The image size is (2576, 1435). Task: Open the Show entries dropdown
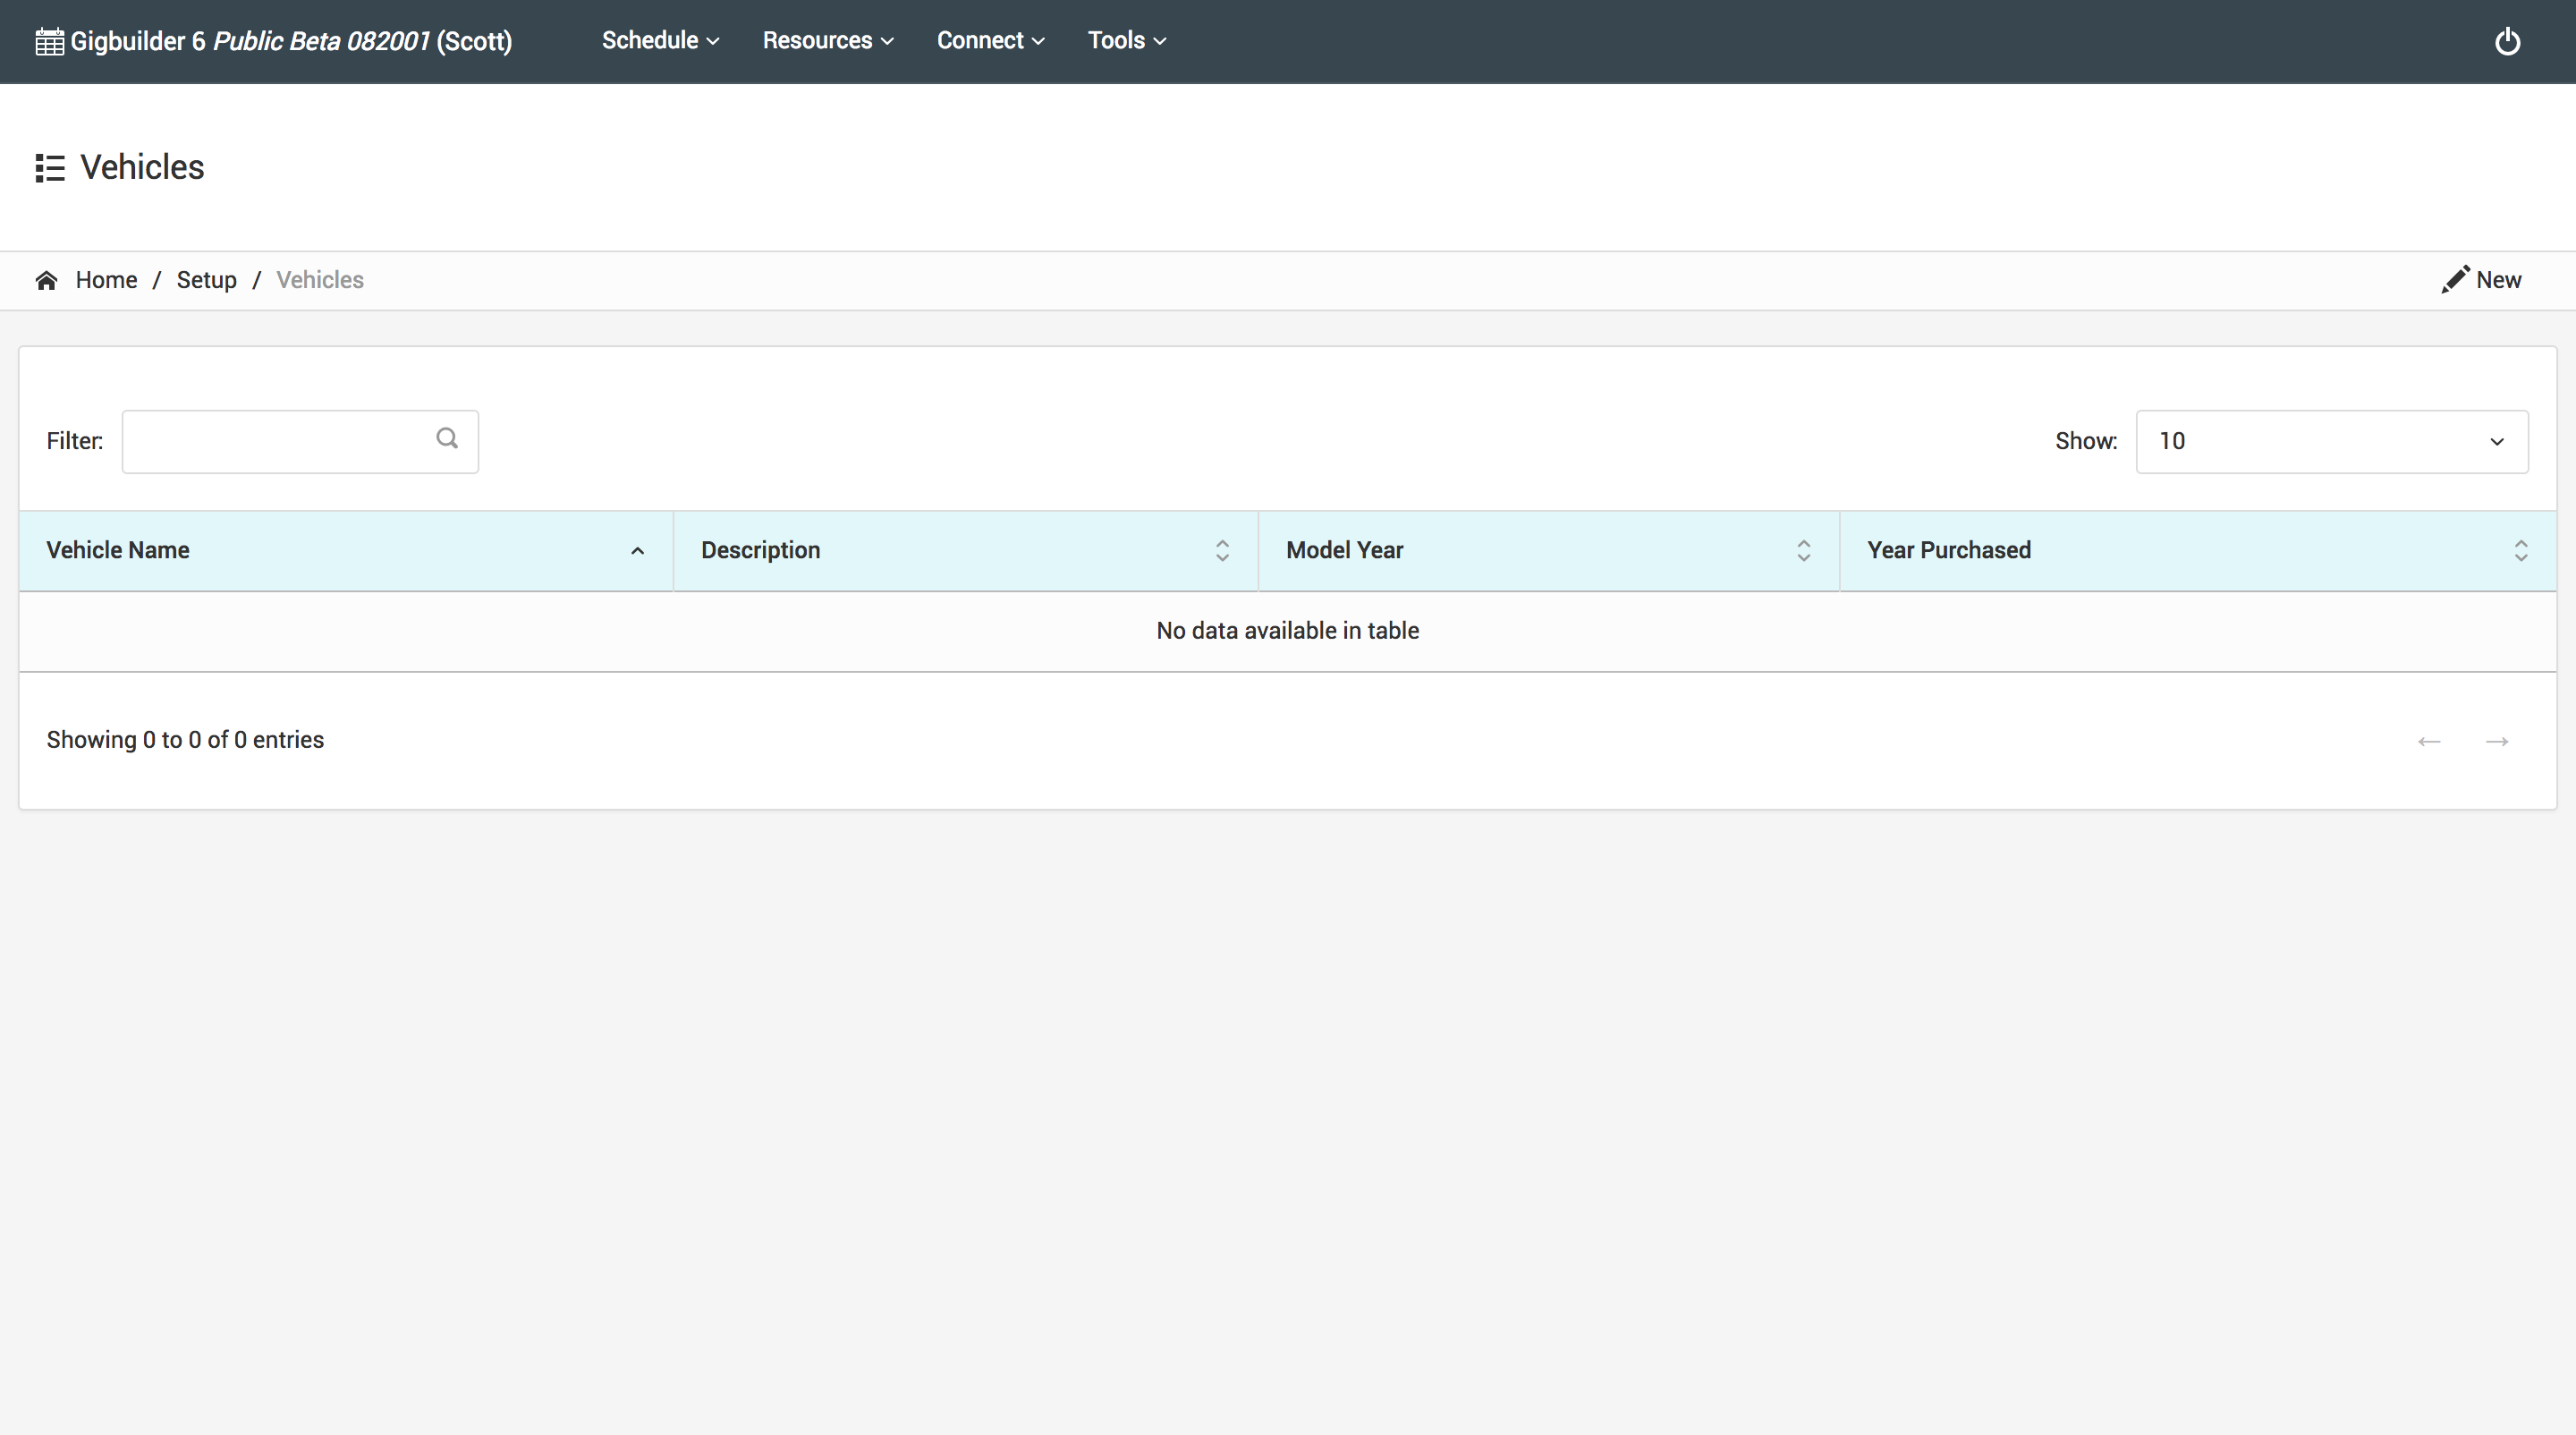2331,441
